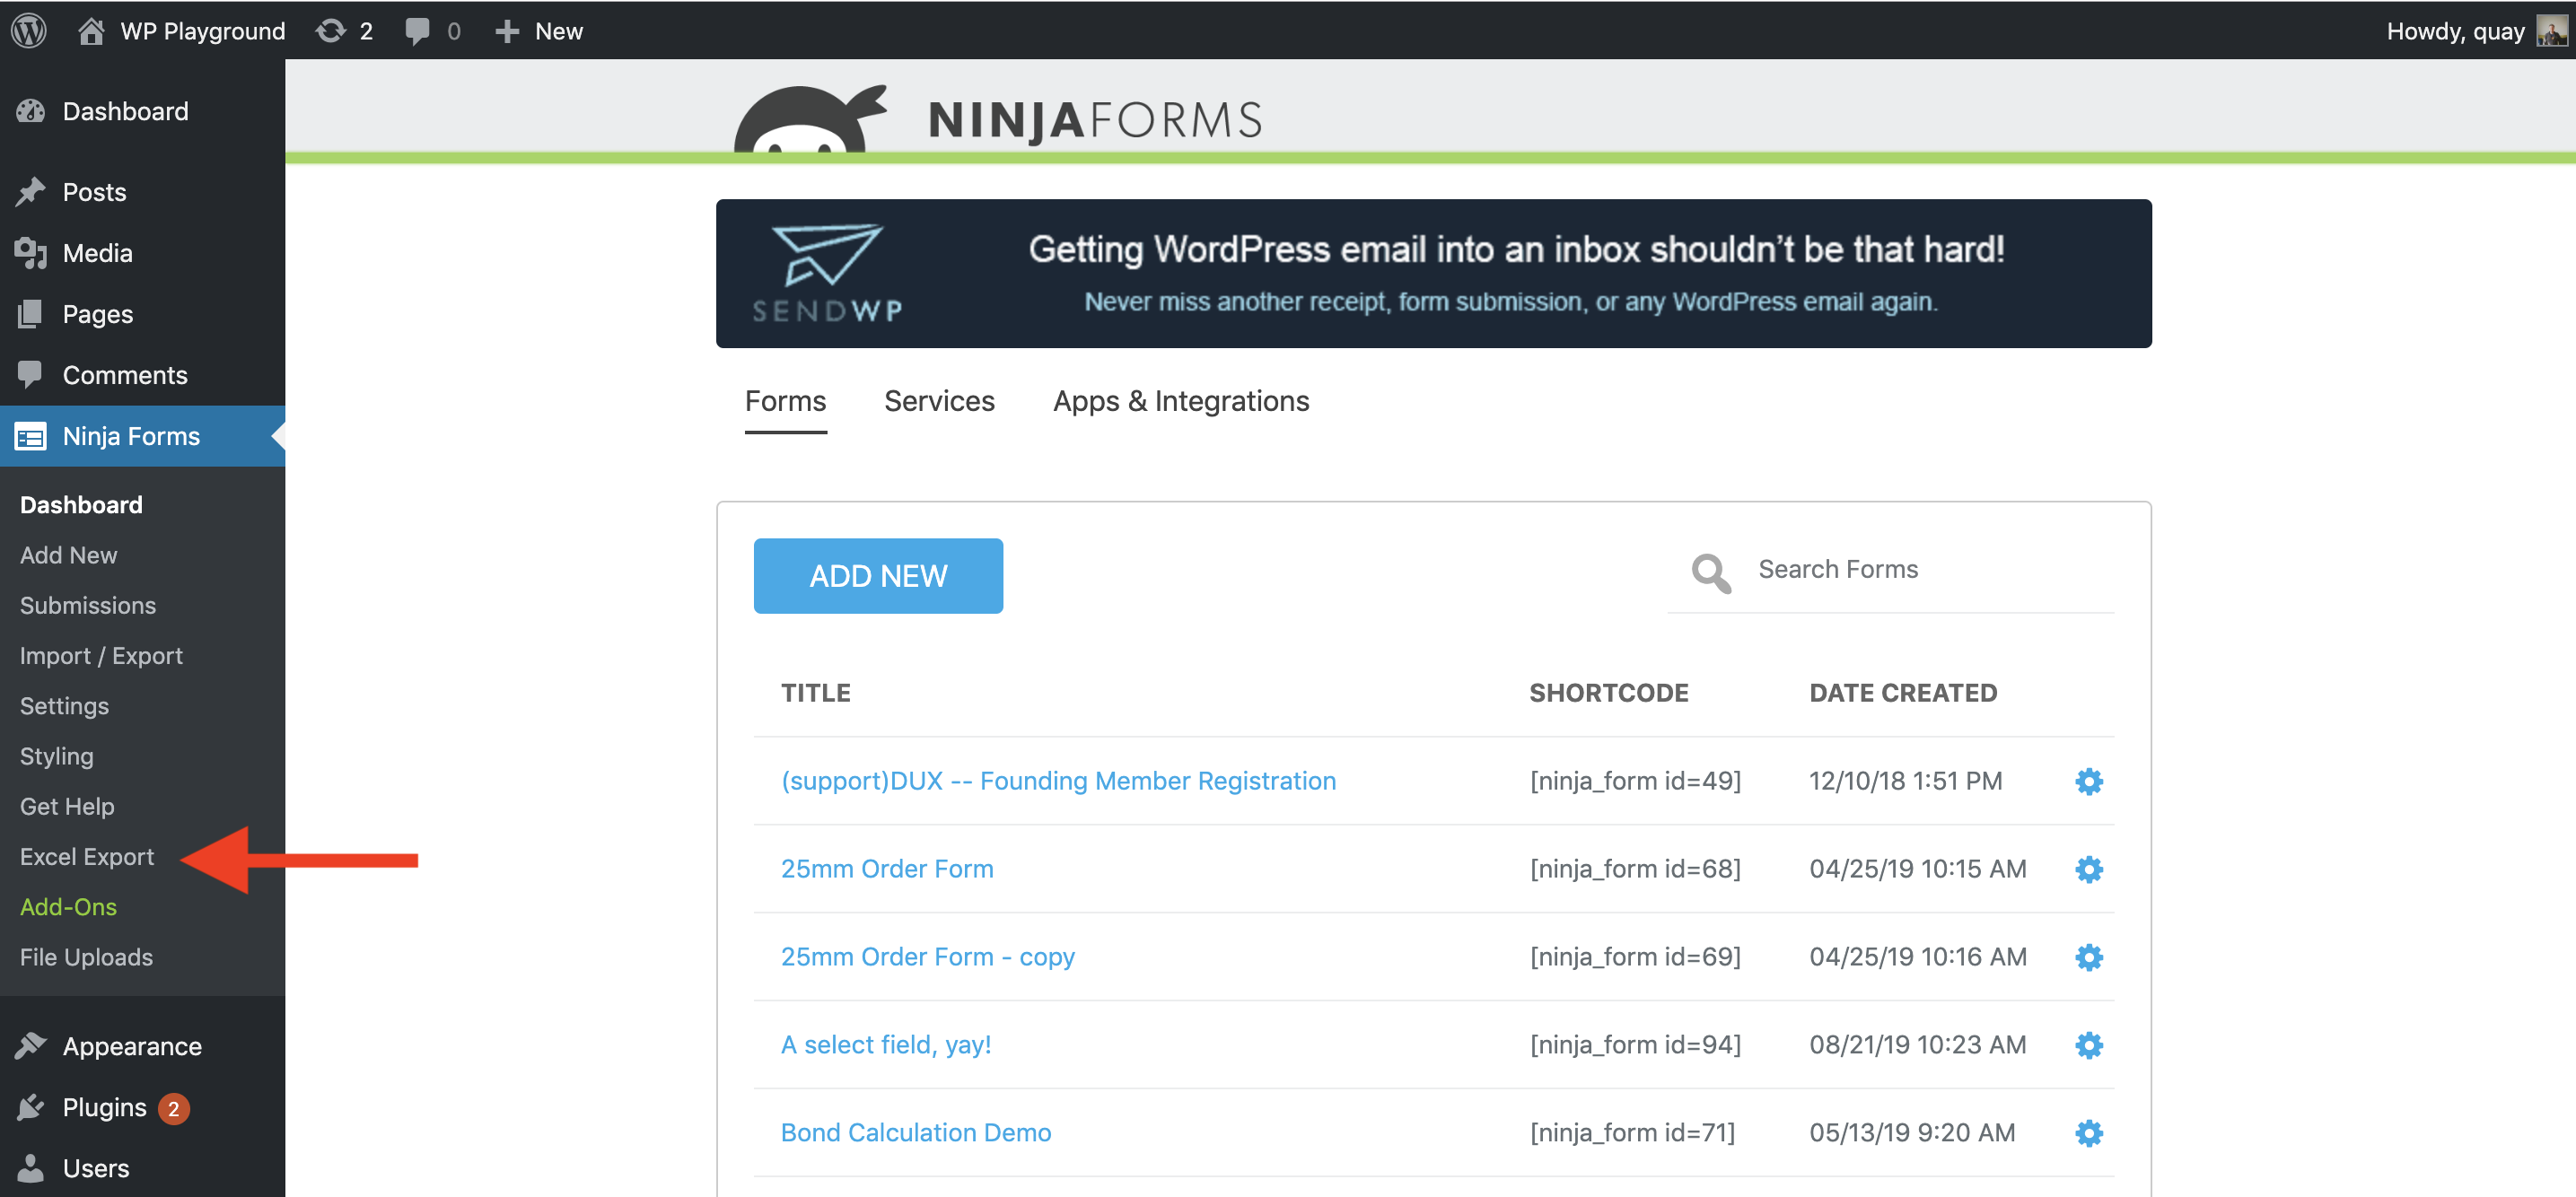Click gear icon for 25mm Order Form
This screenshot has height=1197, width=2576.
coord(2088,869)
